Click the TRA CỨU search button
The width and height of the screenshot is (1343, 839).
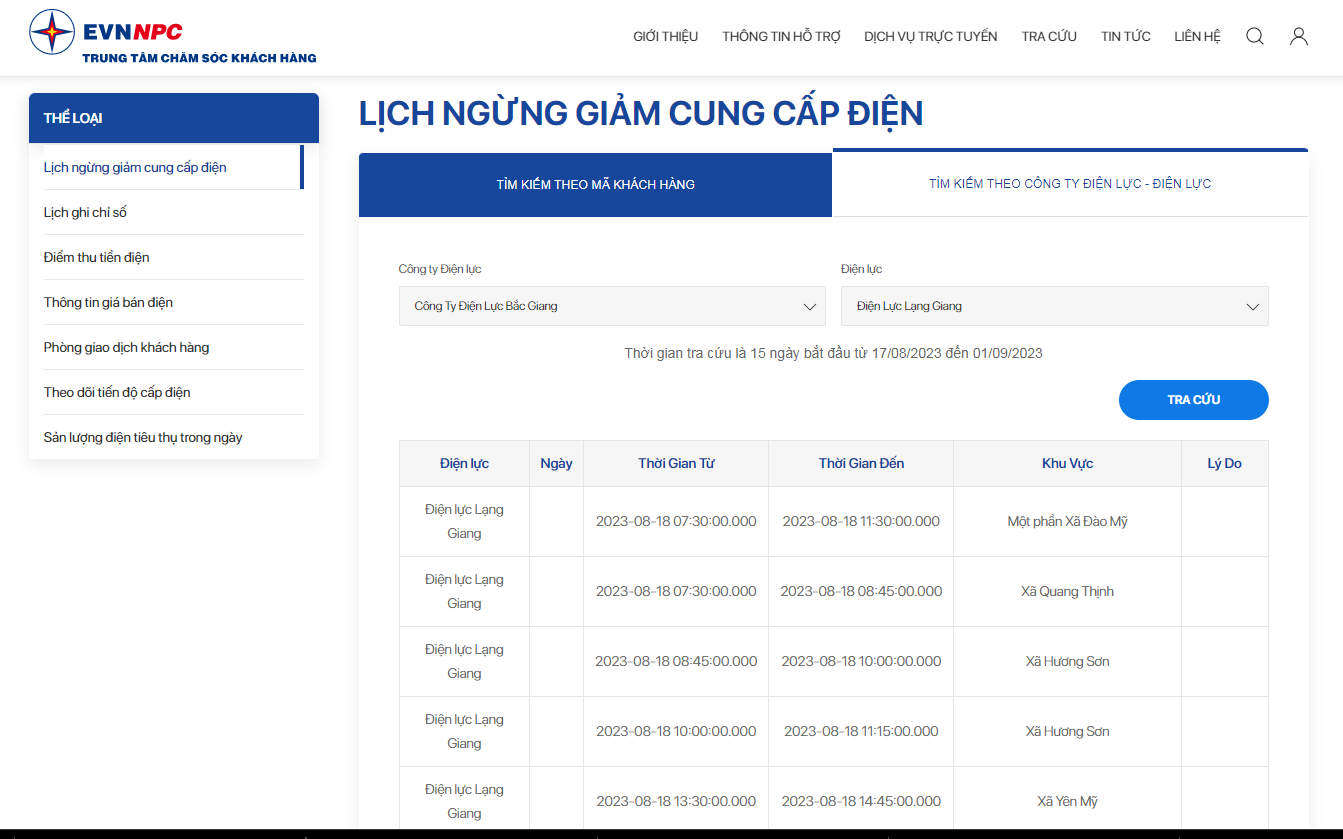click(1194, 400)
